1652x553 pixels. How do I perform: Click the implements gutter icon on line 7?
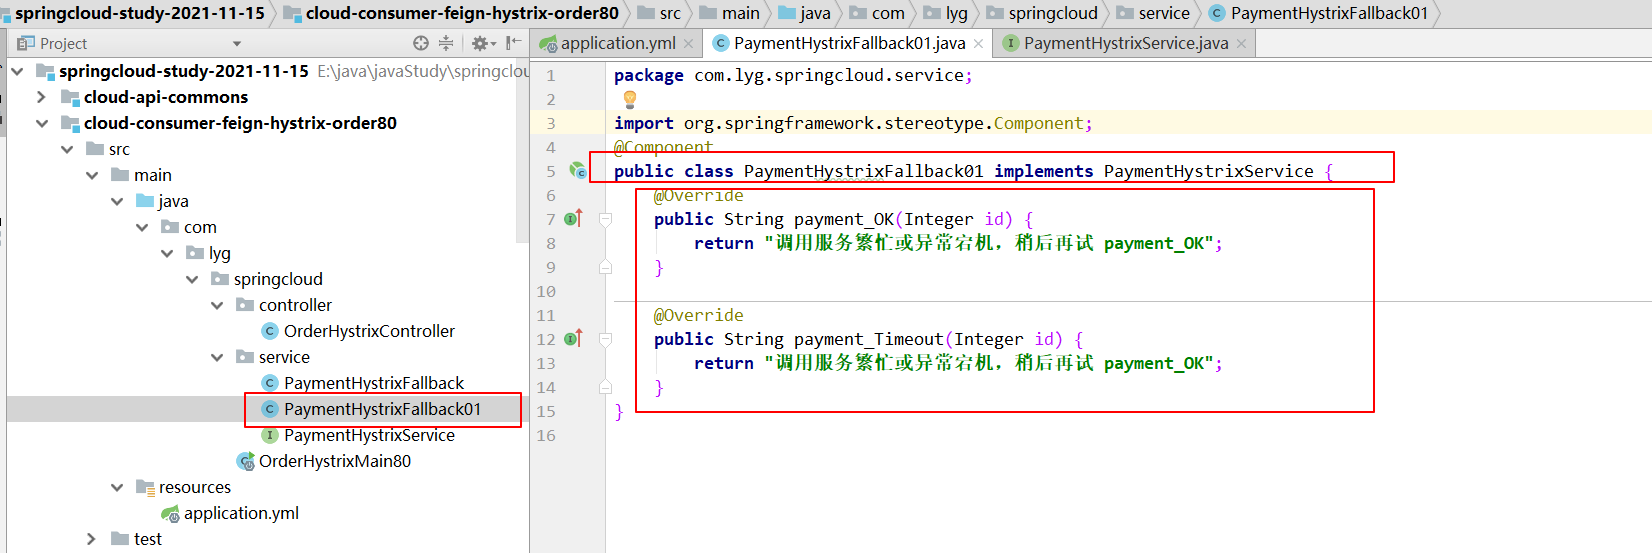click(x=573, y=219)
